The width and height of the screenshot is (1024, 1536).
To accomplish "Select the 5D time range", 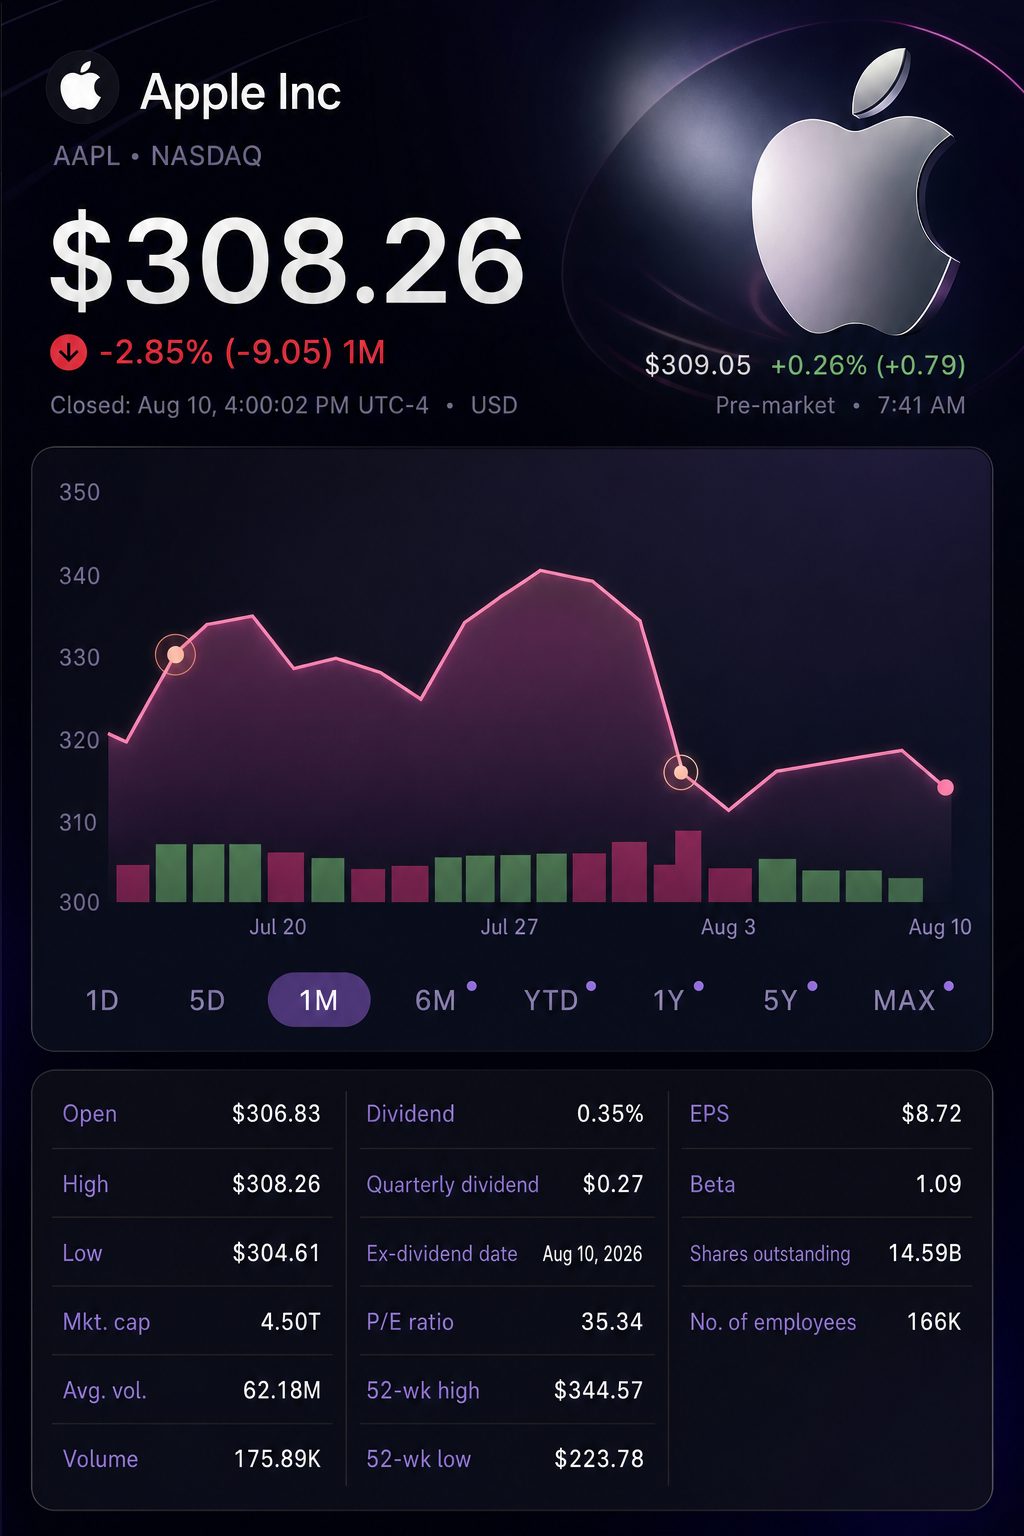I will tap(207, 1000).
